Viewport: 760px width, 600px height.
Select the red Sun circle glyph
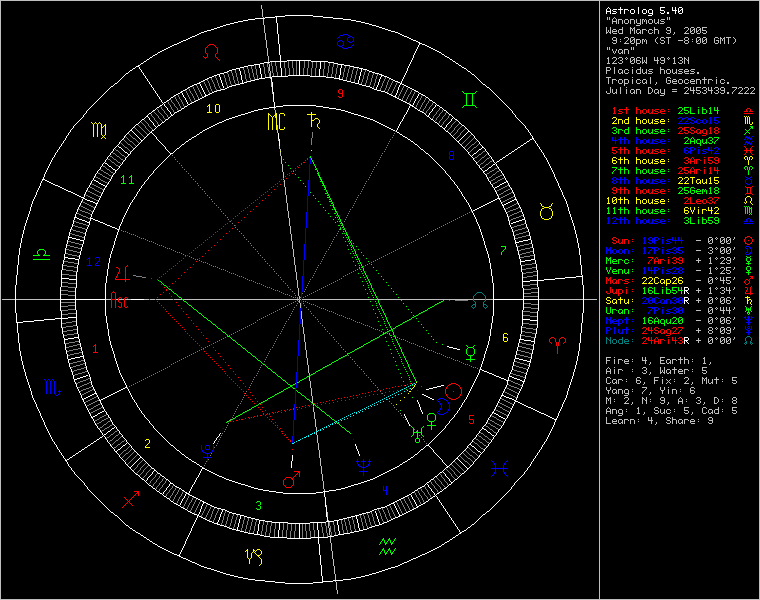point(453,390)
